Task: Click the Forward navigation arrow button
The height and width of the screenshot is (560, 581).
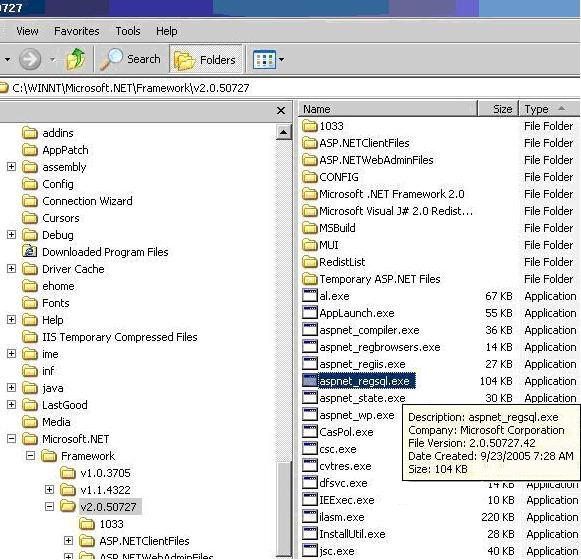Action: point(30,59)
